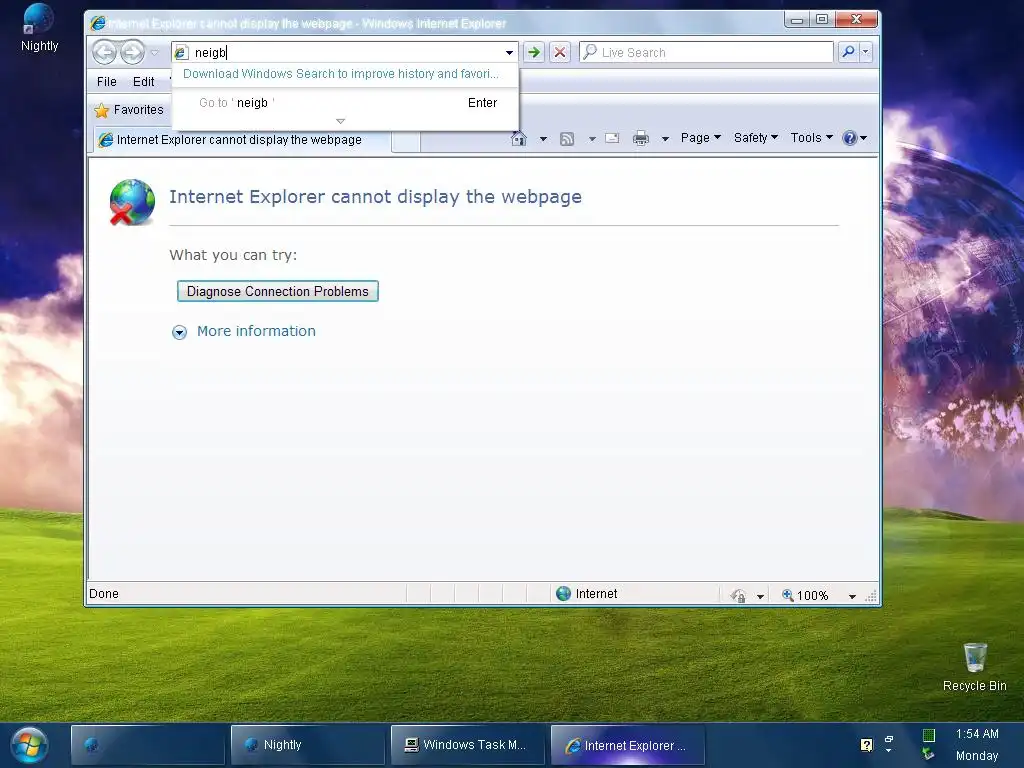Click the Download Windows Search suggestion link
Image resolution: width=1024 pixels, height=768 pixels.
(340, 74)
